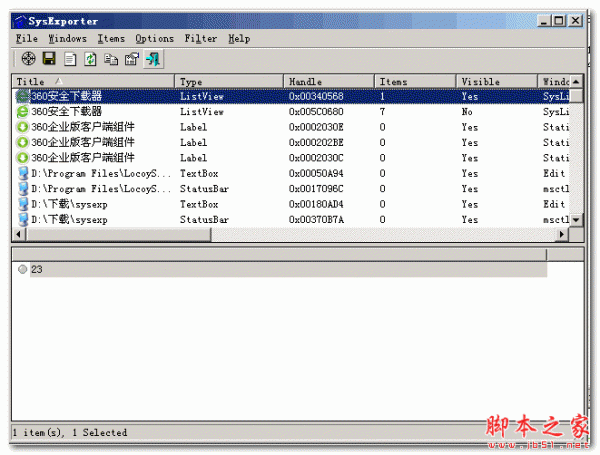Image resolution: width=600 pixels, height=455 pixels.
Task: Click the "No" visible cell
Action: tap(467, 112)
